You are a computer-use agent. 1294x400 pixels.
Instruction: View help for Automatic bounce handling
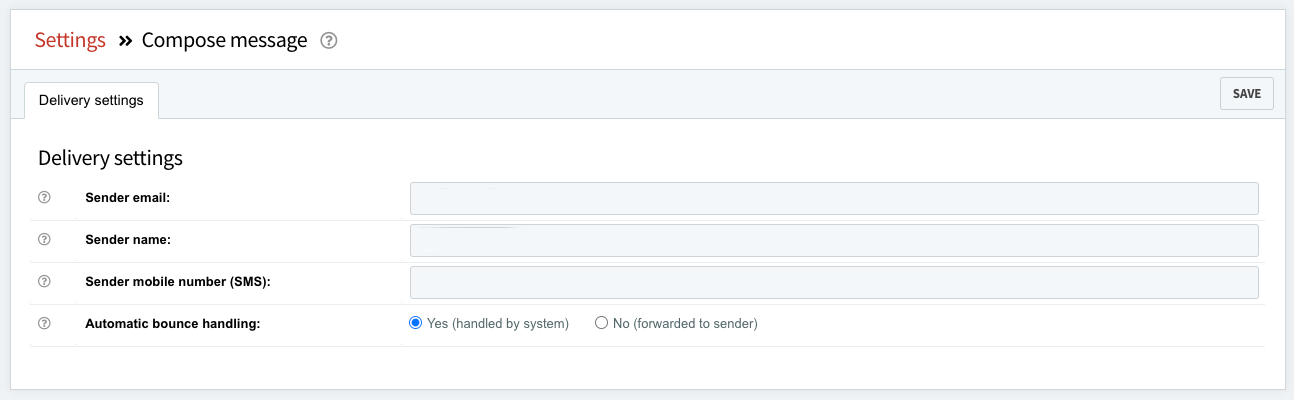point(44,324)
